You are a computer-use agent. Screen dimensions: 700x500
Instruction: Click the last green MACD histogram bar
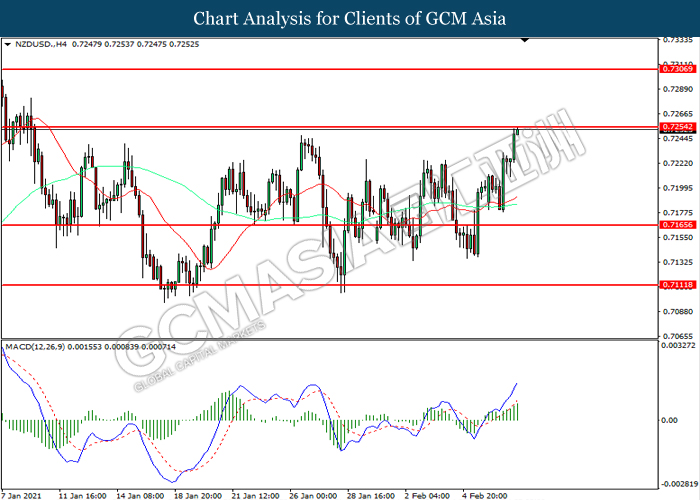518,410
